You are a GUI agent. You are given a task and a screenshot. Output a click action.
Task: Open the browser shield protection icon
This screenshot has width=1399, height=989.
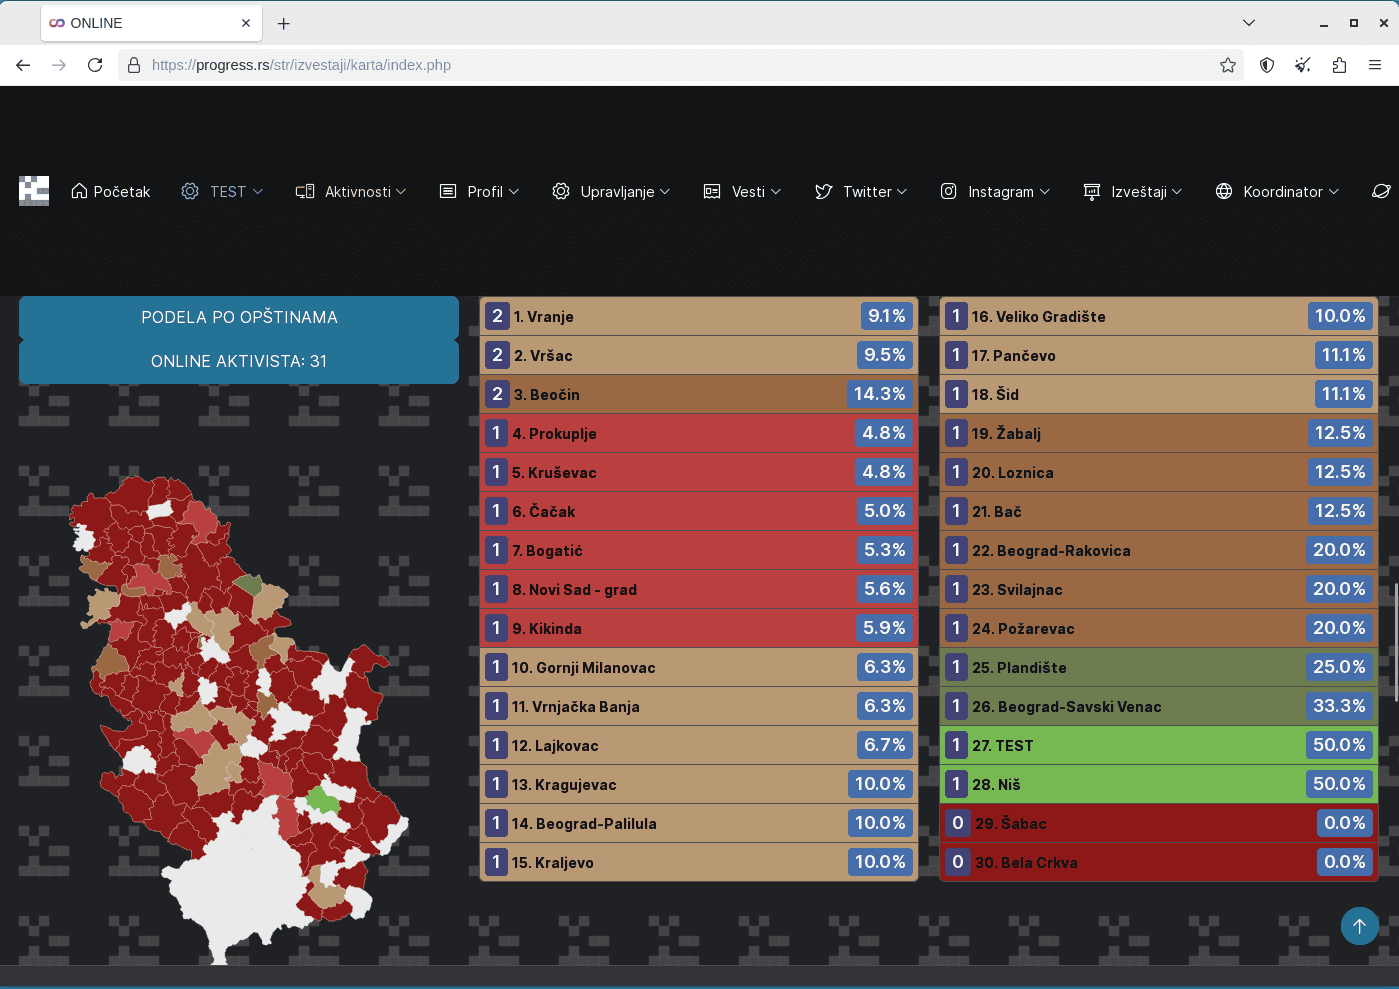[1267, 65]
